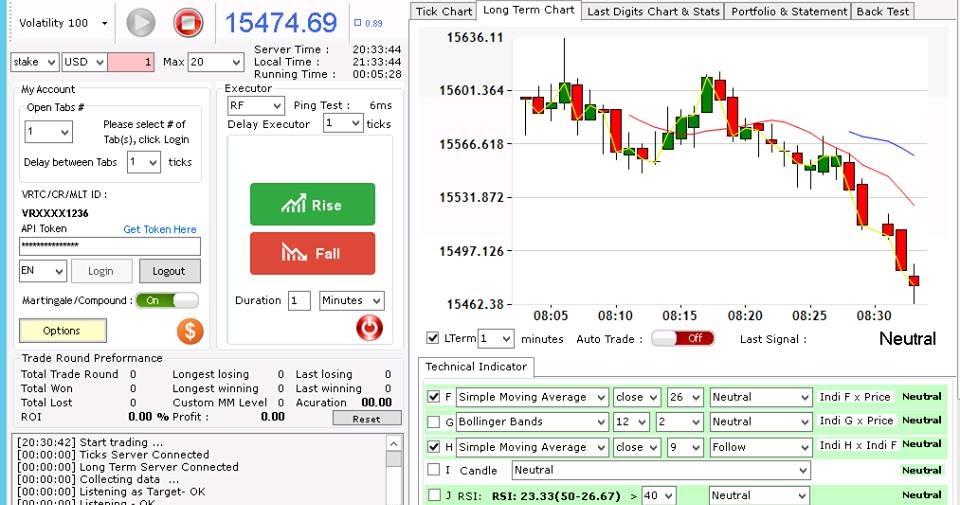Follow the Get Token Here link

(160, 229)
